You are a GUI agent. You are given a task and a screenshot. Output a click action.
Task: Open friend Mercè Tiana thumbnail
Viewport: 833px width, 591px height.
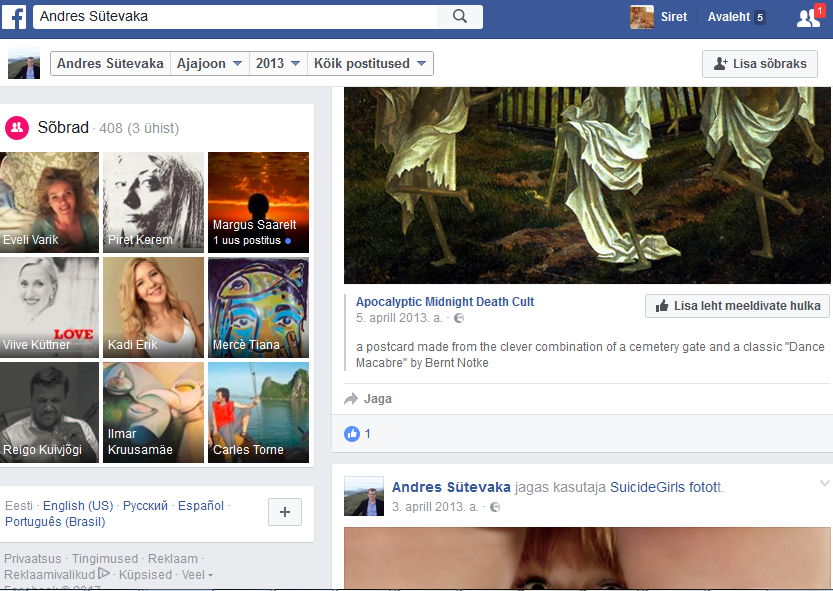(258, 307)
